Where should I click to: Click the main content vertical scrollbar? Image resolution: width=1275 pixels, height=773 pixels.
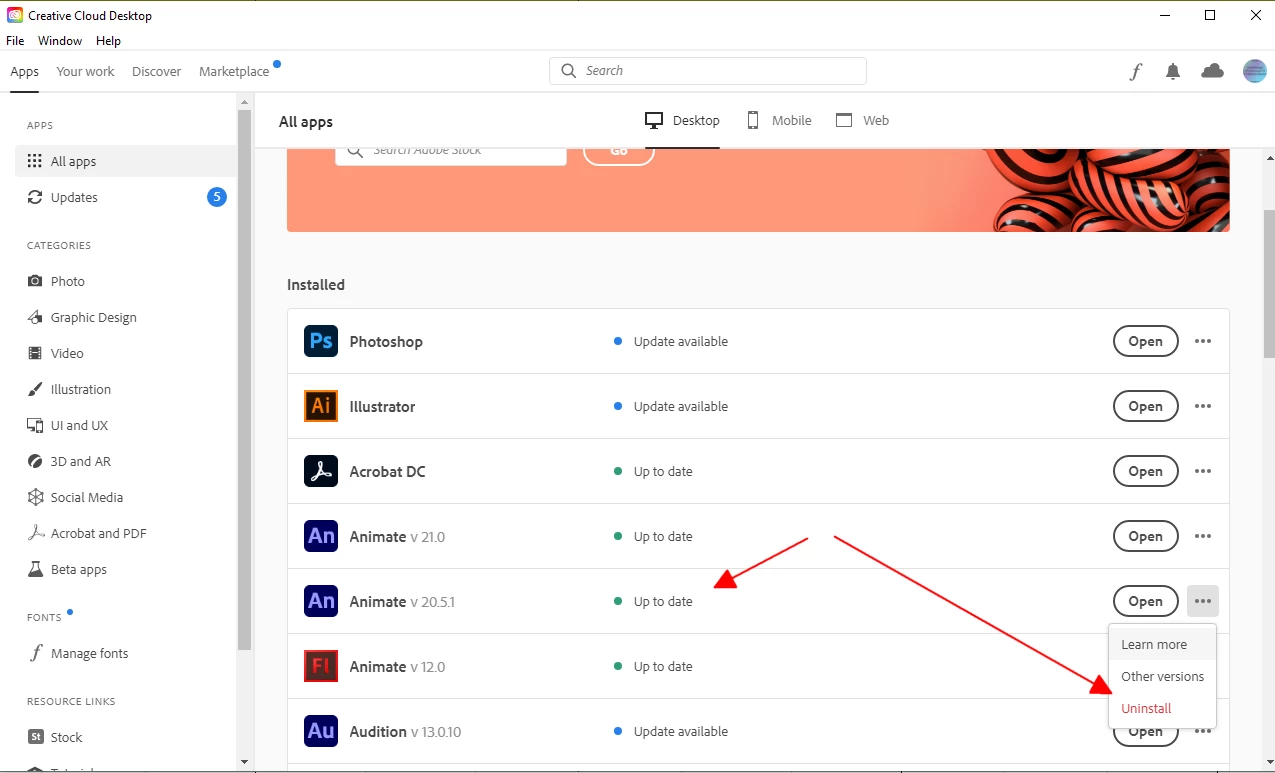1269,284
